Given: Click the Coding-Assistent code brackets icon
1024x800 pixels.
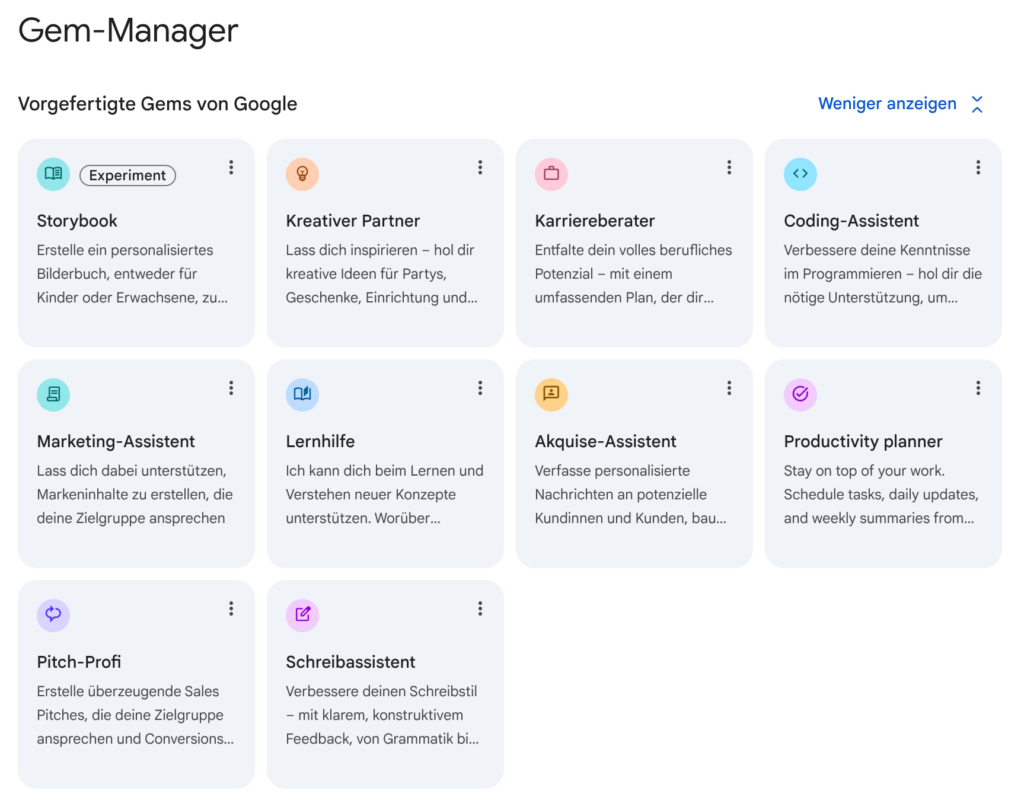Looking at the screenshot, I should [x=800, y=174].
